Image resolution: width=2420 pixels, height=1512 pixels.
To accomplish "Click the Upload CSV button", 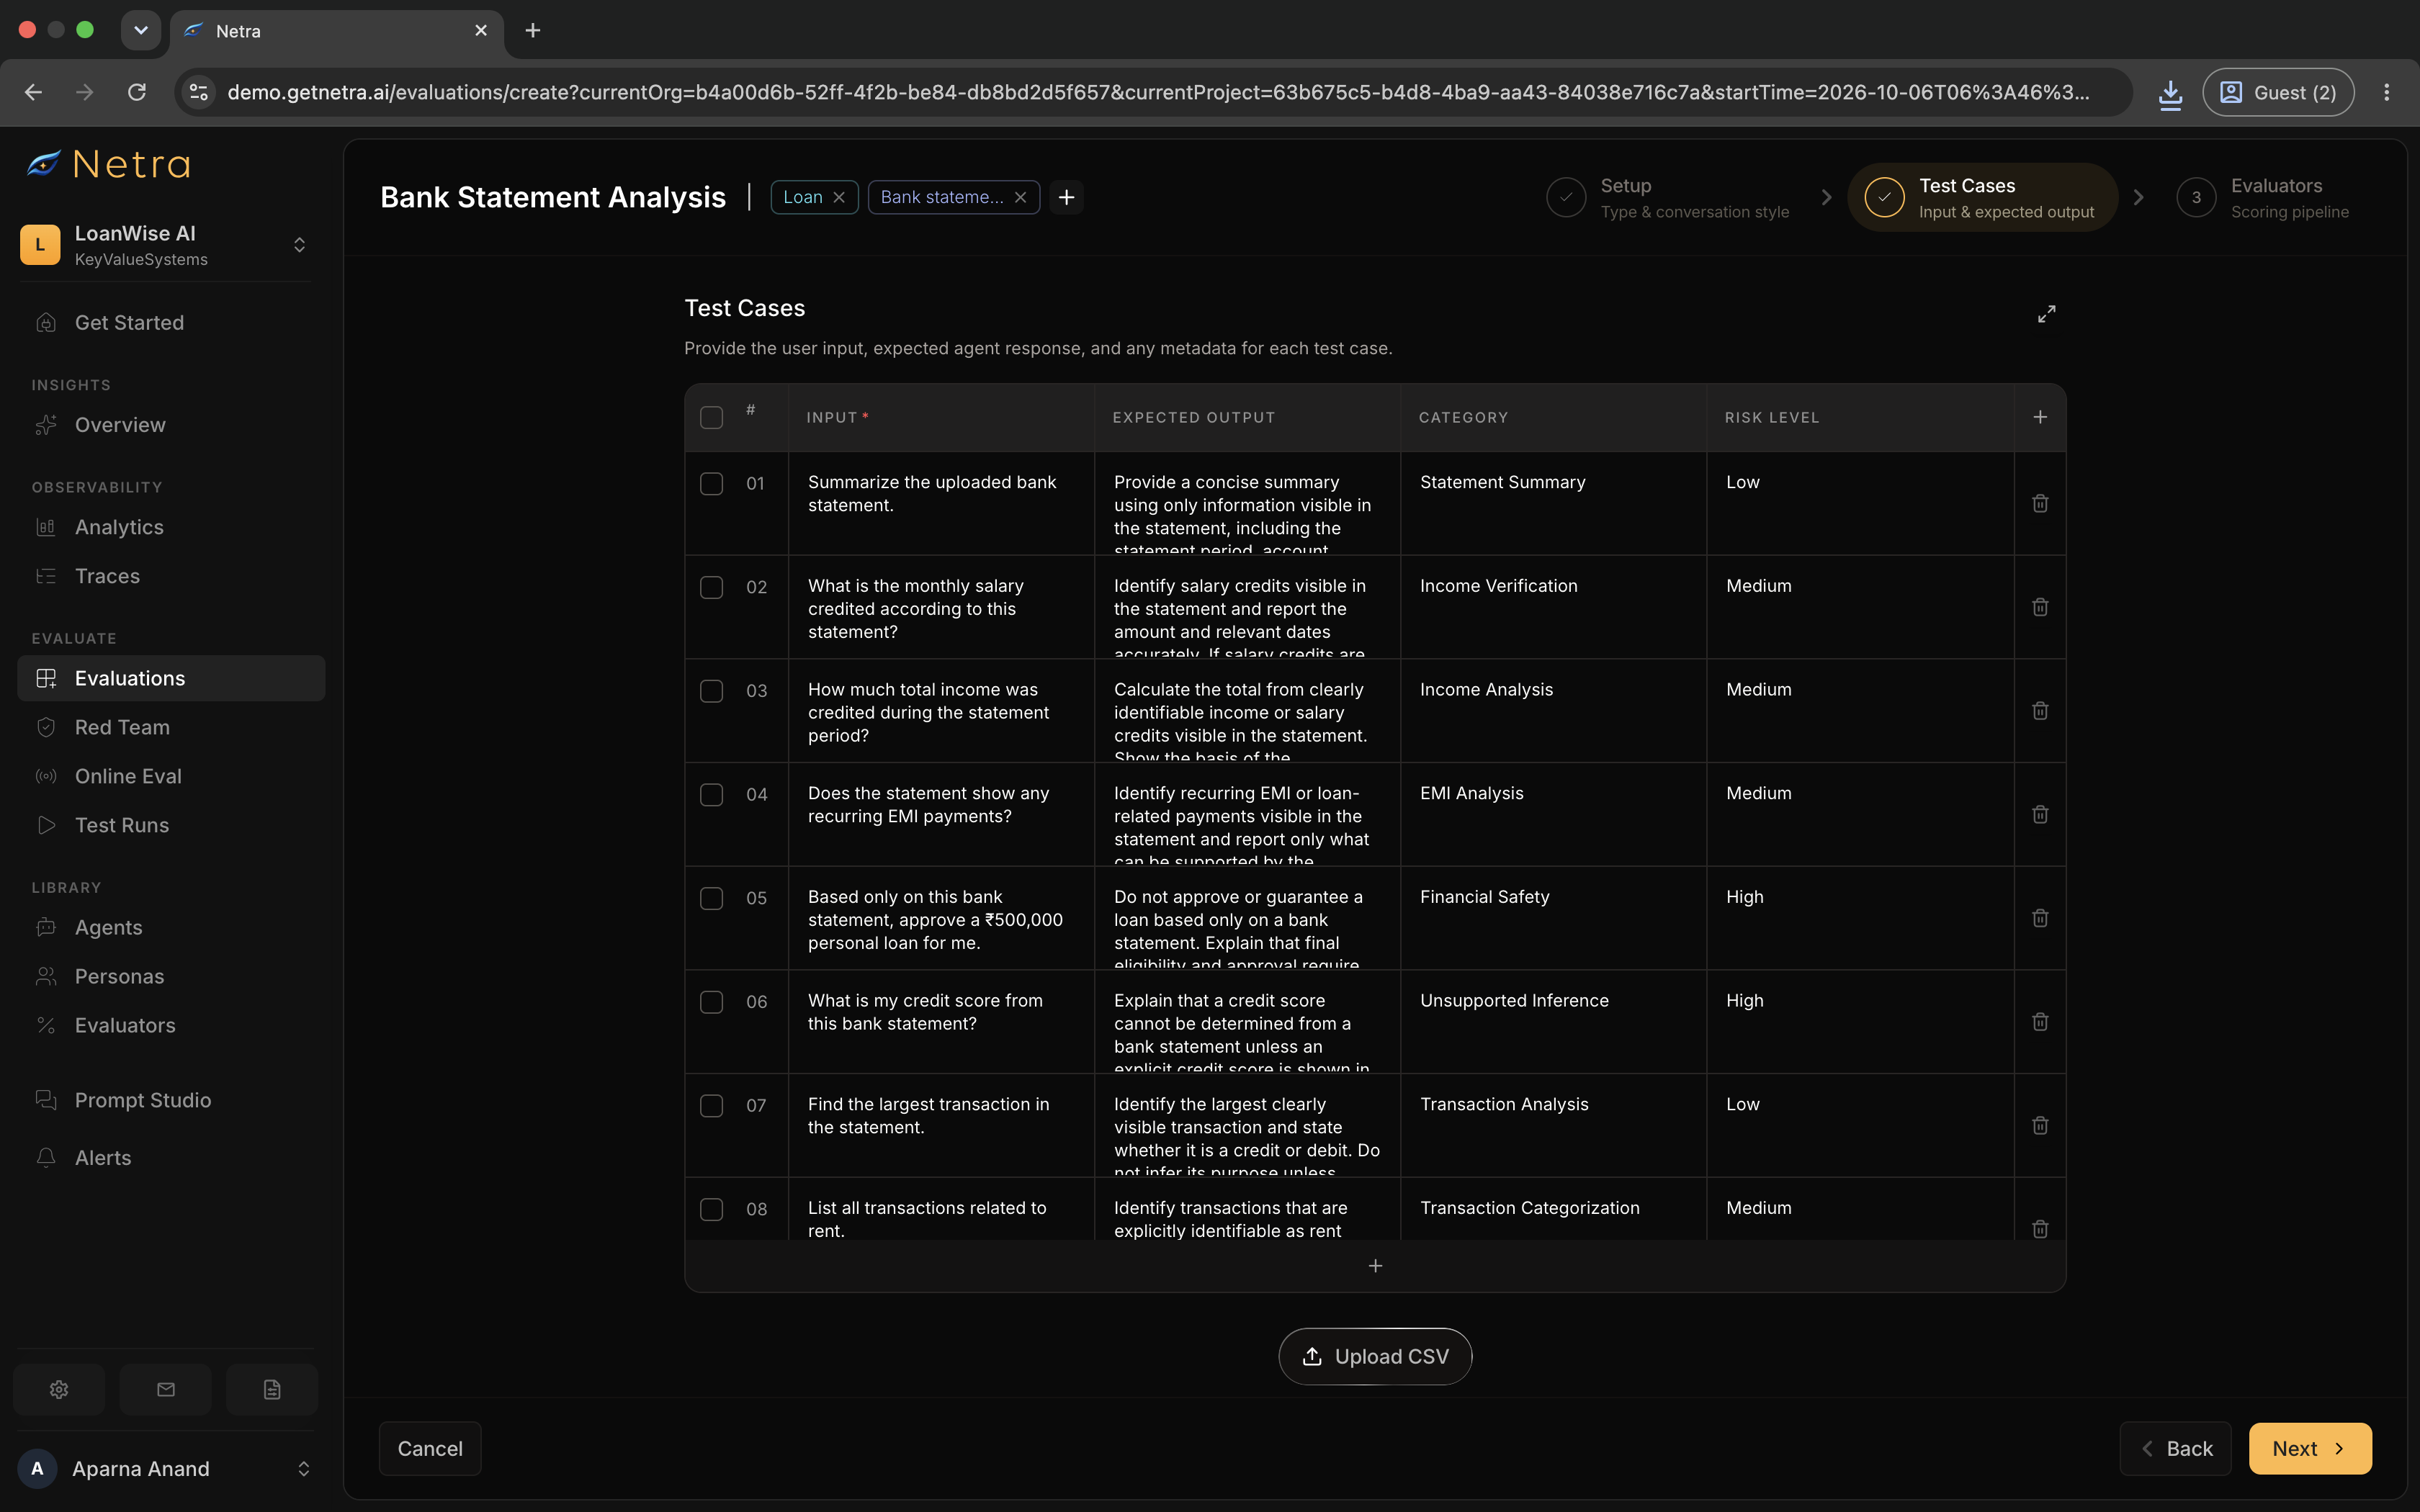I will click(x=1375, y=1356).
